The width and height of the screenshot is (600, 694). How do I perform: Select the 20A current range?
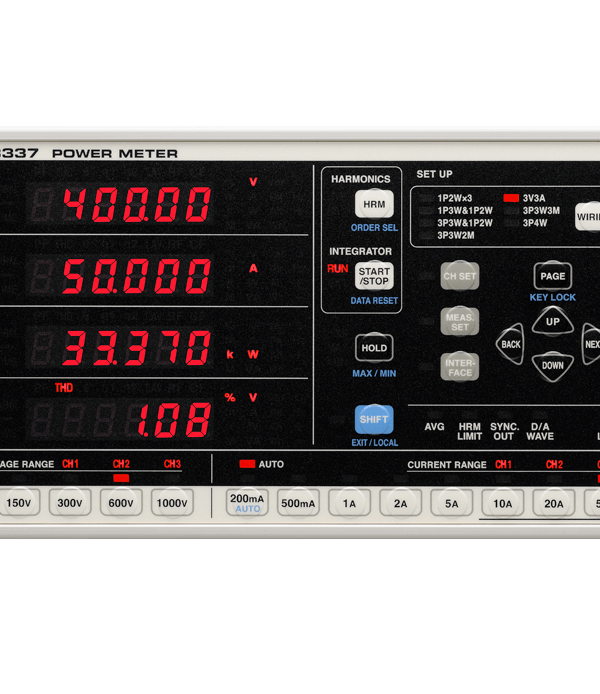point(554,503)
